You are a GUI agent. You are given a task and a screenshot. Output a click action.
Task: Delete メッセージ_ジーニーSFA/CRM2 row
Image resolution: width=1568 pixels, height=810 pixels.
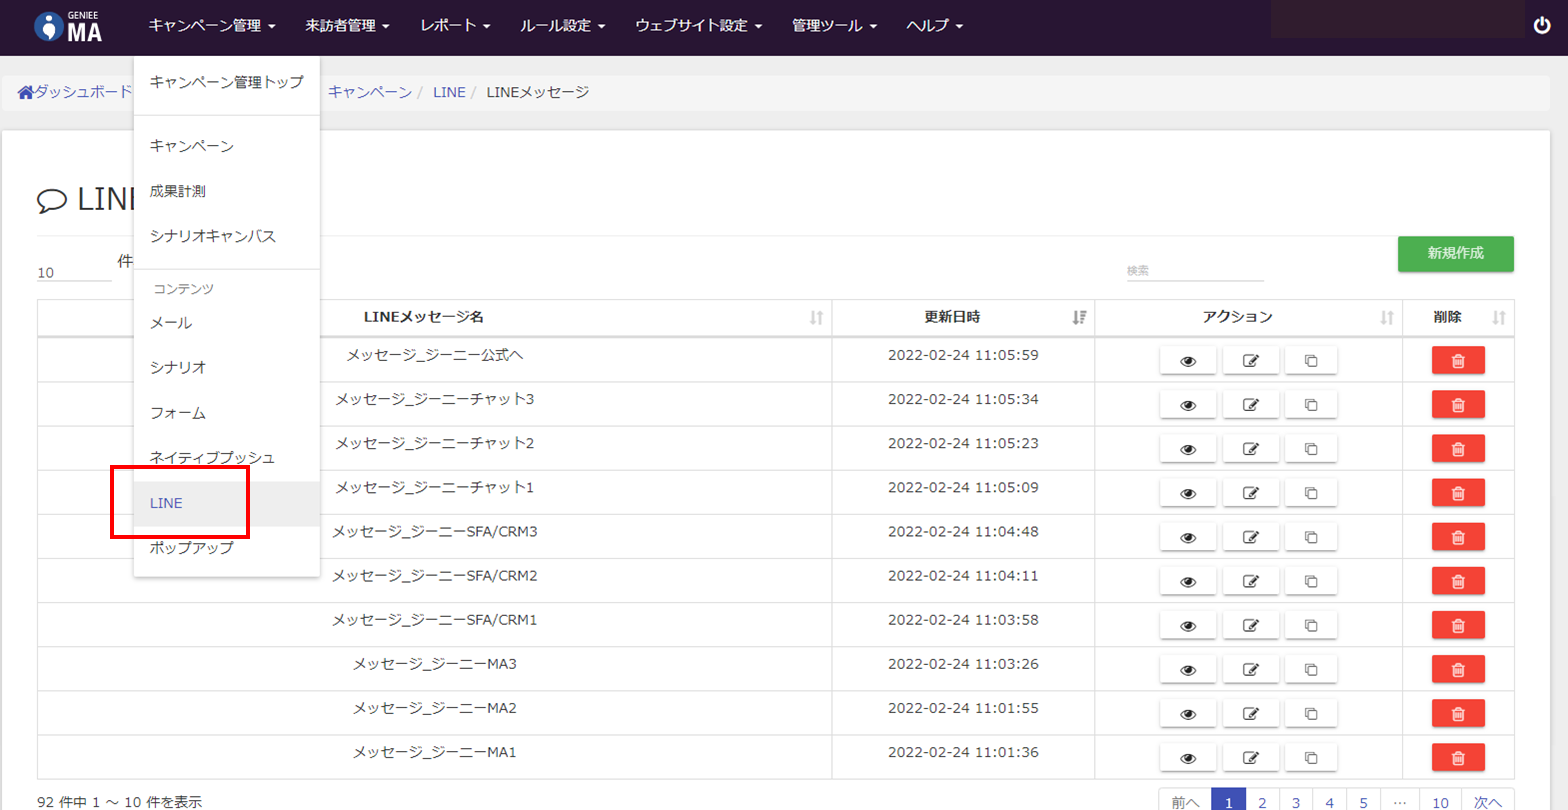click(x=1458, y=581)
